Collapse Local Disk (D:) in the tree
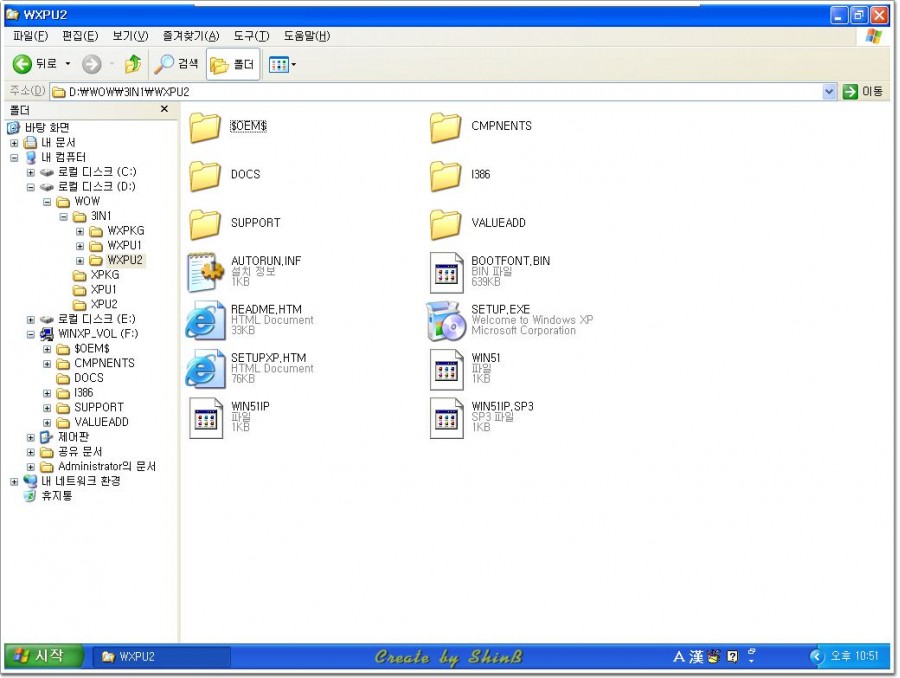Image resolution: width=900 pixels, height=678 pixels. tap(31, 187)
